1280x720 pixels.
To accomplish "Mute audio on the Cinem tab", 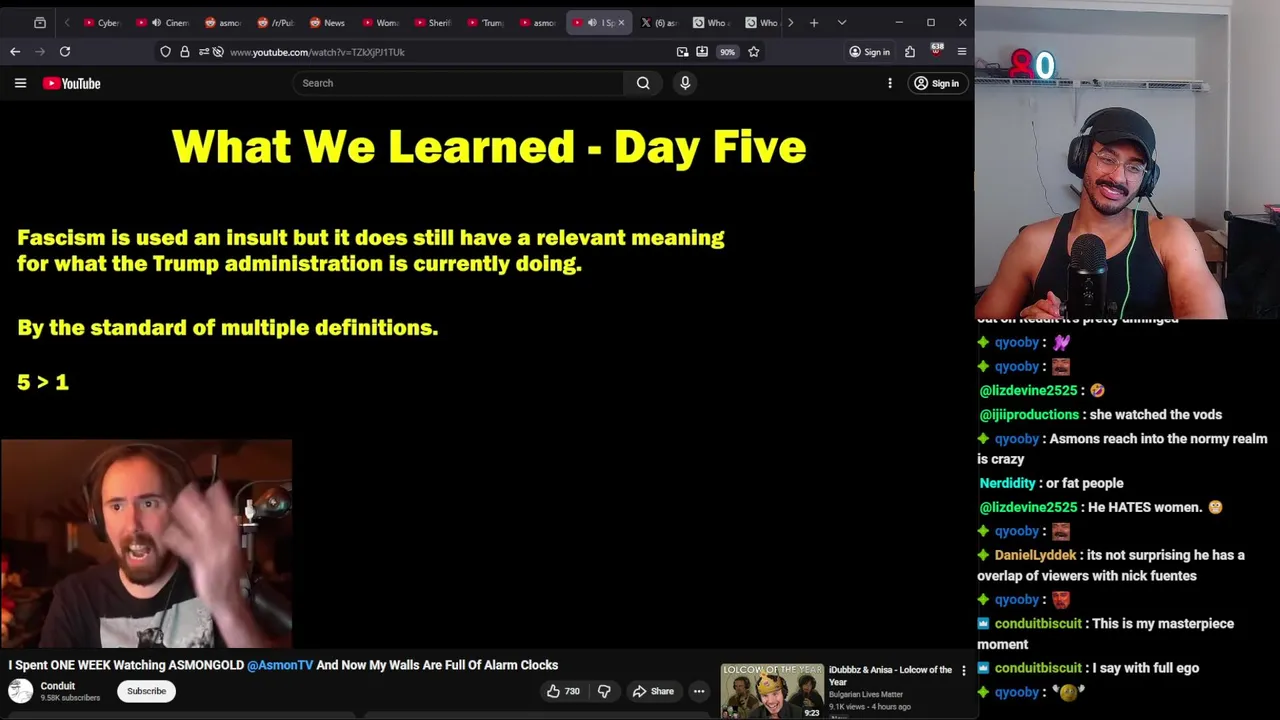I will click(x=156, y=22).
